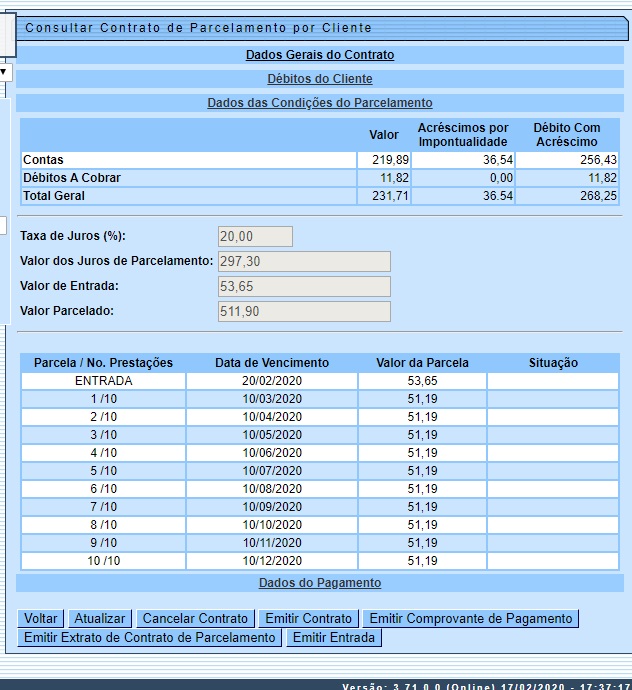Select the Valor dos Juros de Parcelamento field
The height and width of the screenshot is (690, 632).
(303, 262)
